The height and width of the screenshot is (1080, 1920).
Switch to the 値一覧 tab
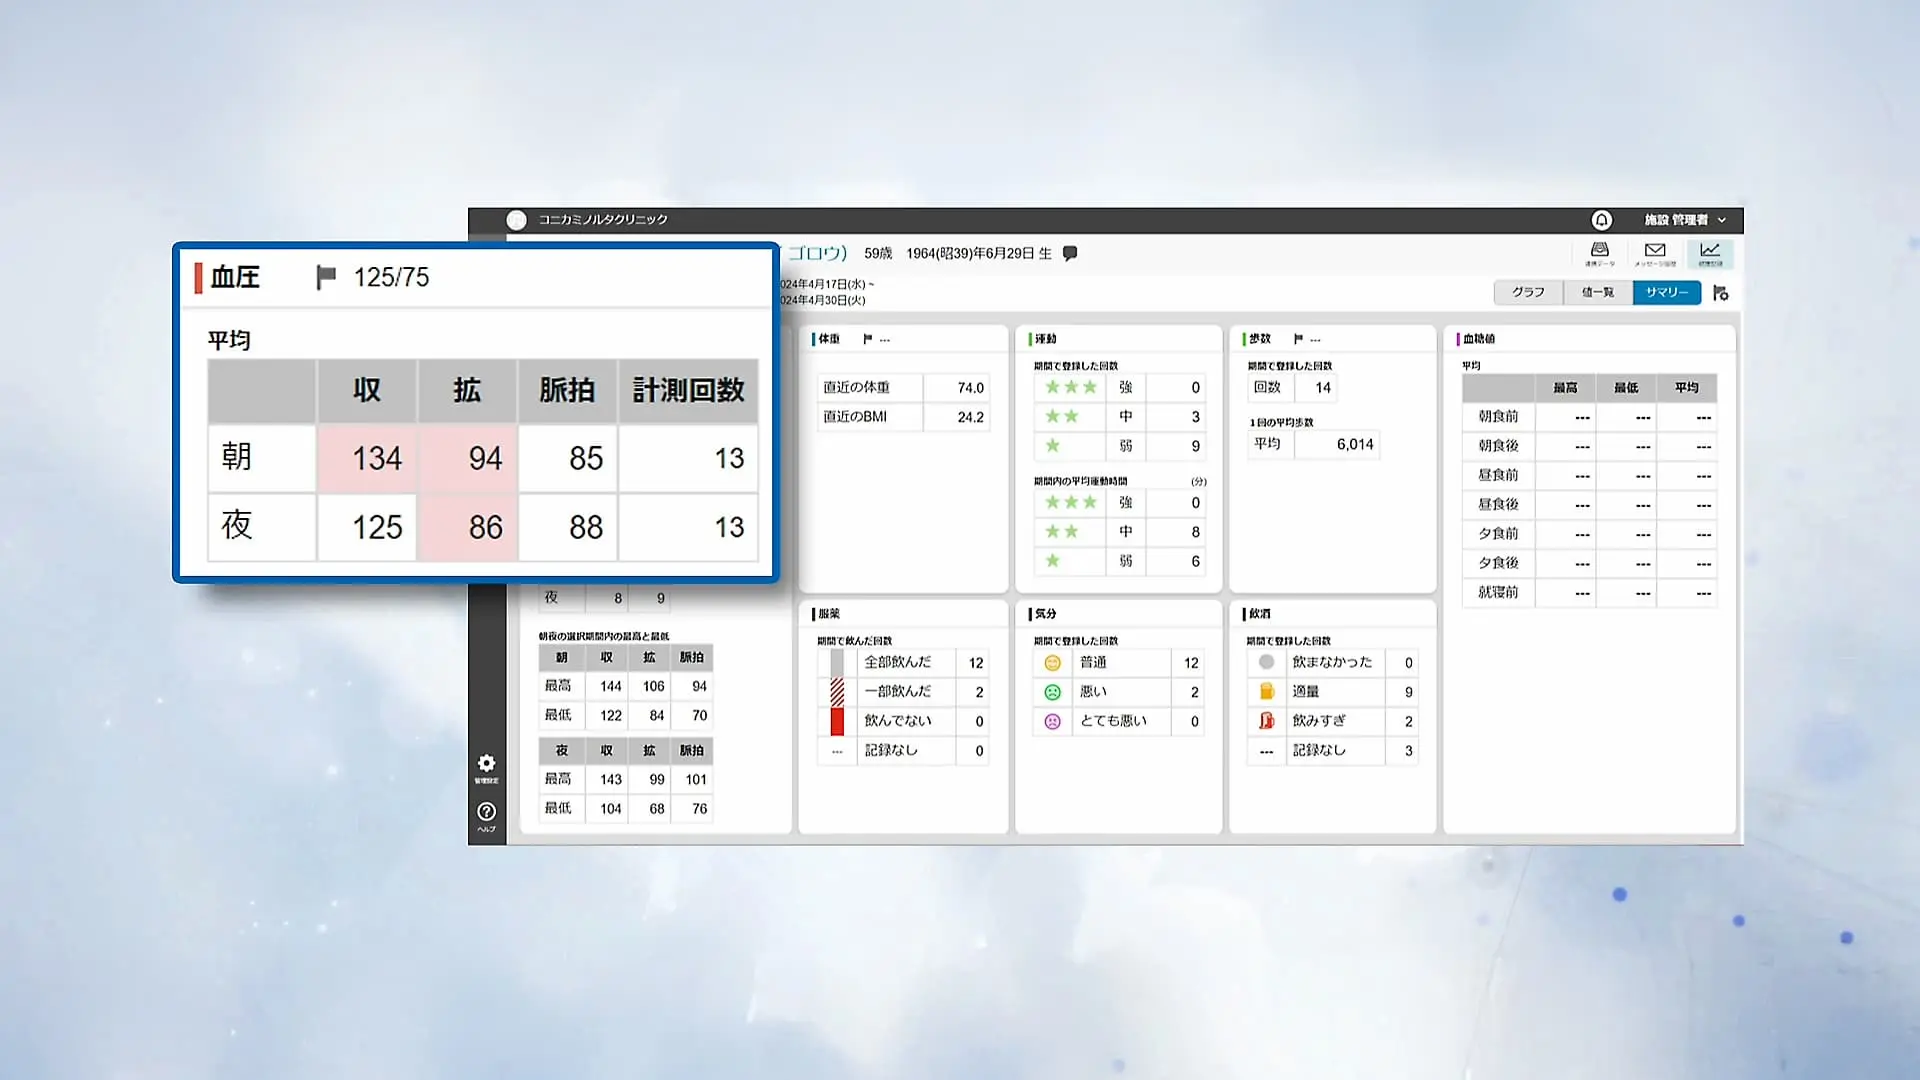pyautogui.click(x=1597, y=292)
